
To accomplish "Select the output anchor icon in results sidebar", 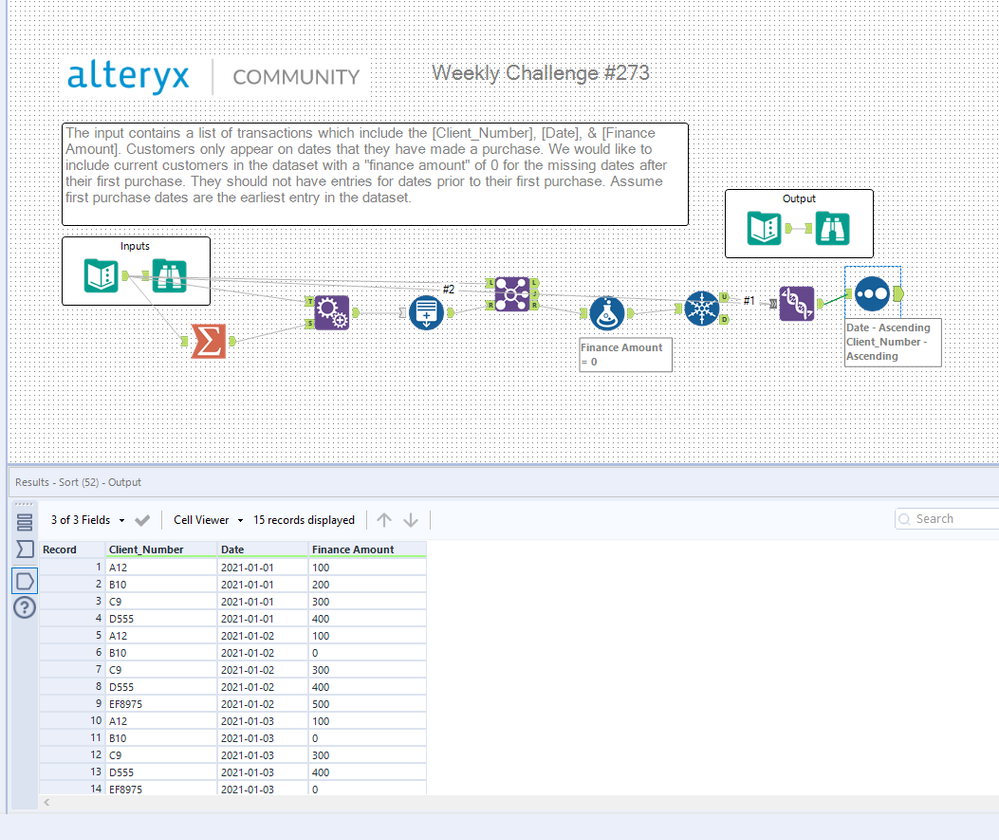I will tap(24, 581).
